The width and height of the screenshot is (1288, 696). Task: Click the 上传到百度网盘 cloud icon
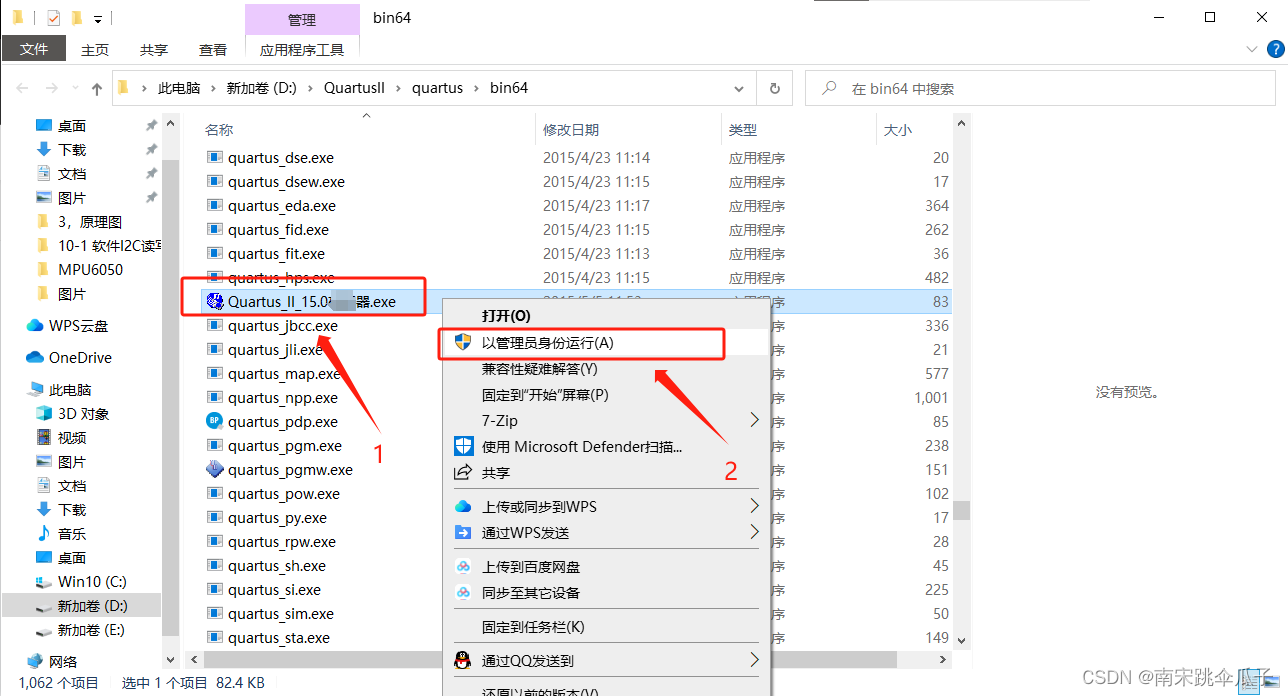click(x=463, y=566)
